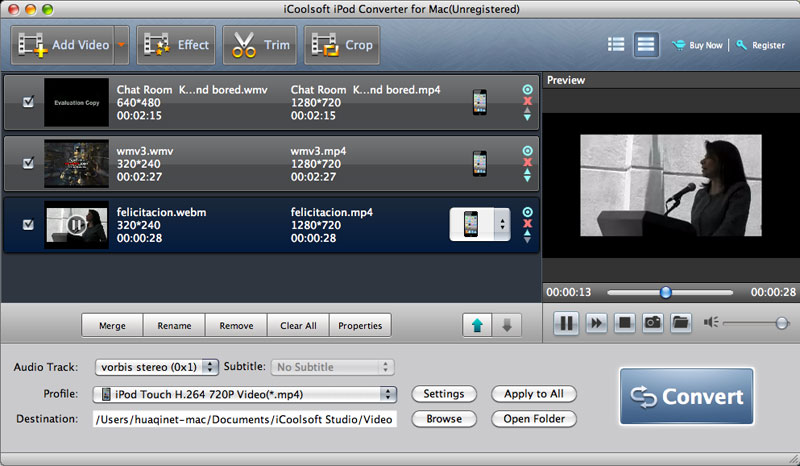
Task: Open the Audio Track dropdown
Action: tap(156, 367)
